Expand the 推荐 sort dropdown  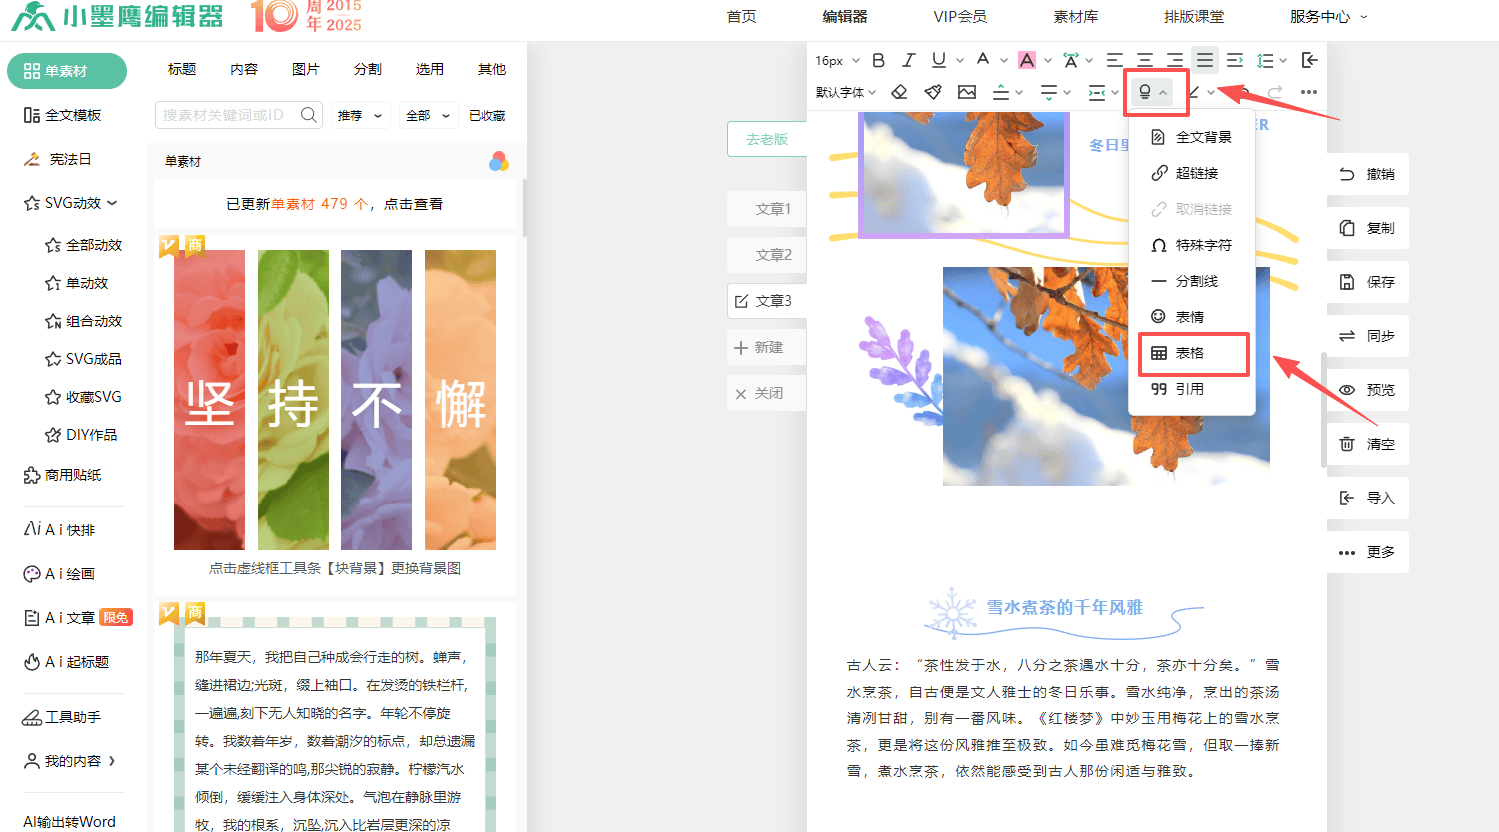click(359, 116)
